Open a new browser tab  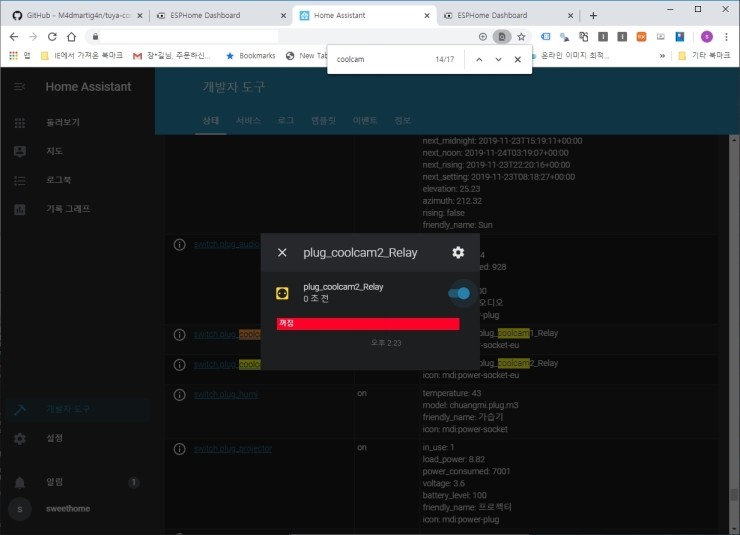point(593,16)
